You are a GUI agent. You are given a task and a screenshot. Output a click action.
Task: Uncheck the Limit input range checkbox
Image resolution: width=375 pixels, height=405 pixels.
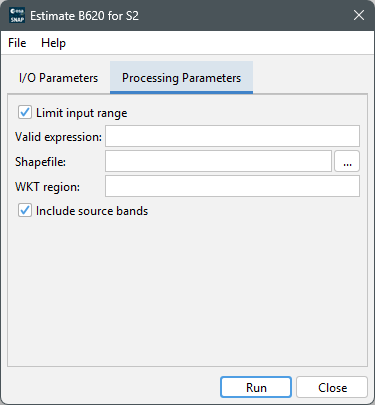coord(25,112)
